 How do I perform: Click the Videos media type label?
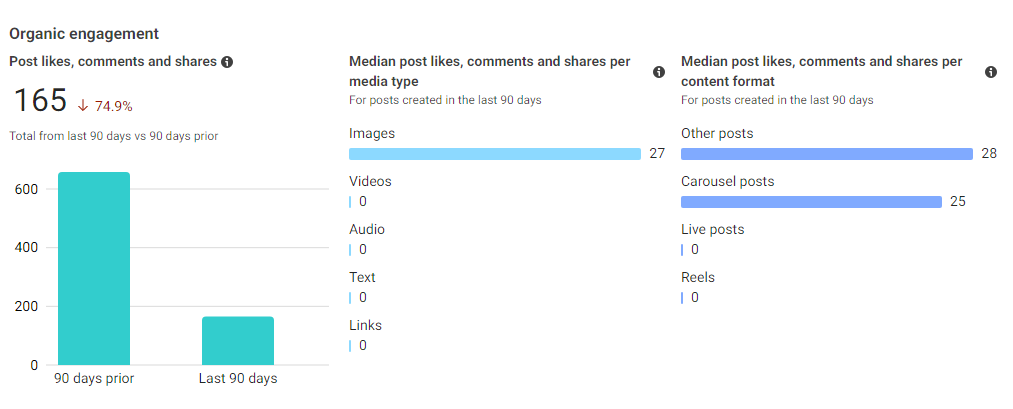click(370, 182)
